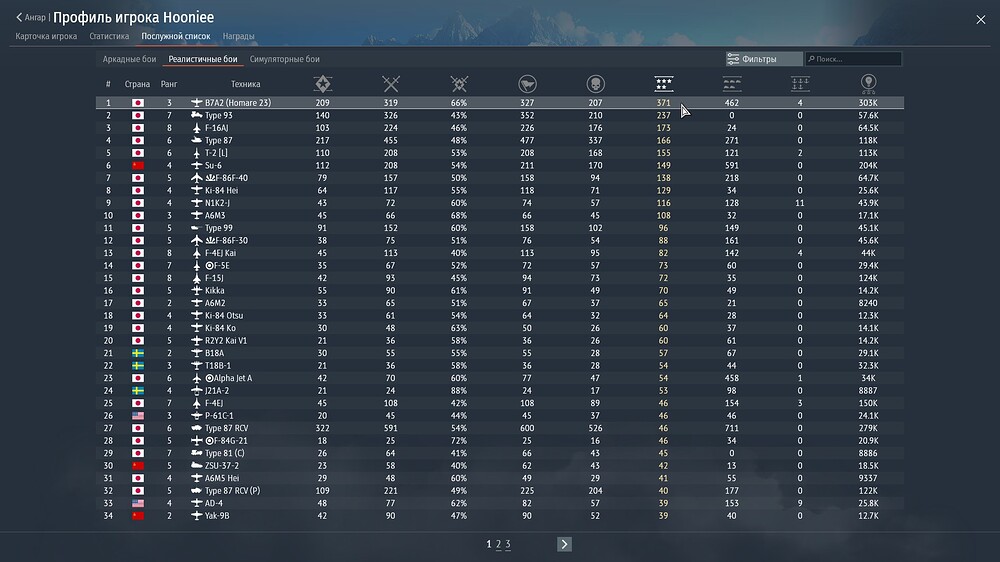This screenshot has width=1000, height=562.
Task: Select Симуляторные бои mode
Action: (x=284, y=59)
